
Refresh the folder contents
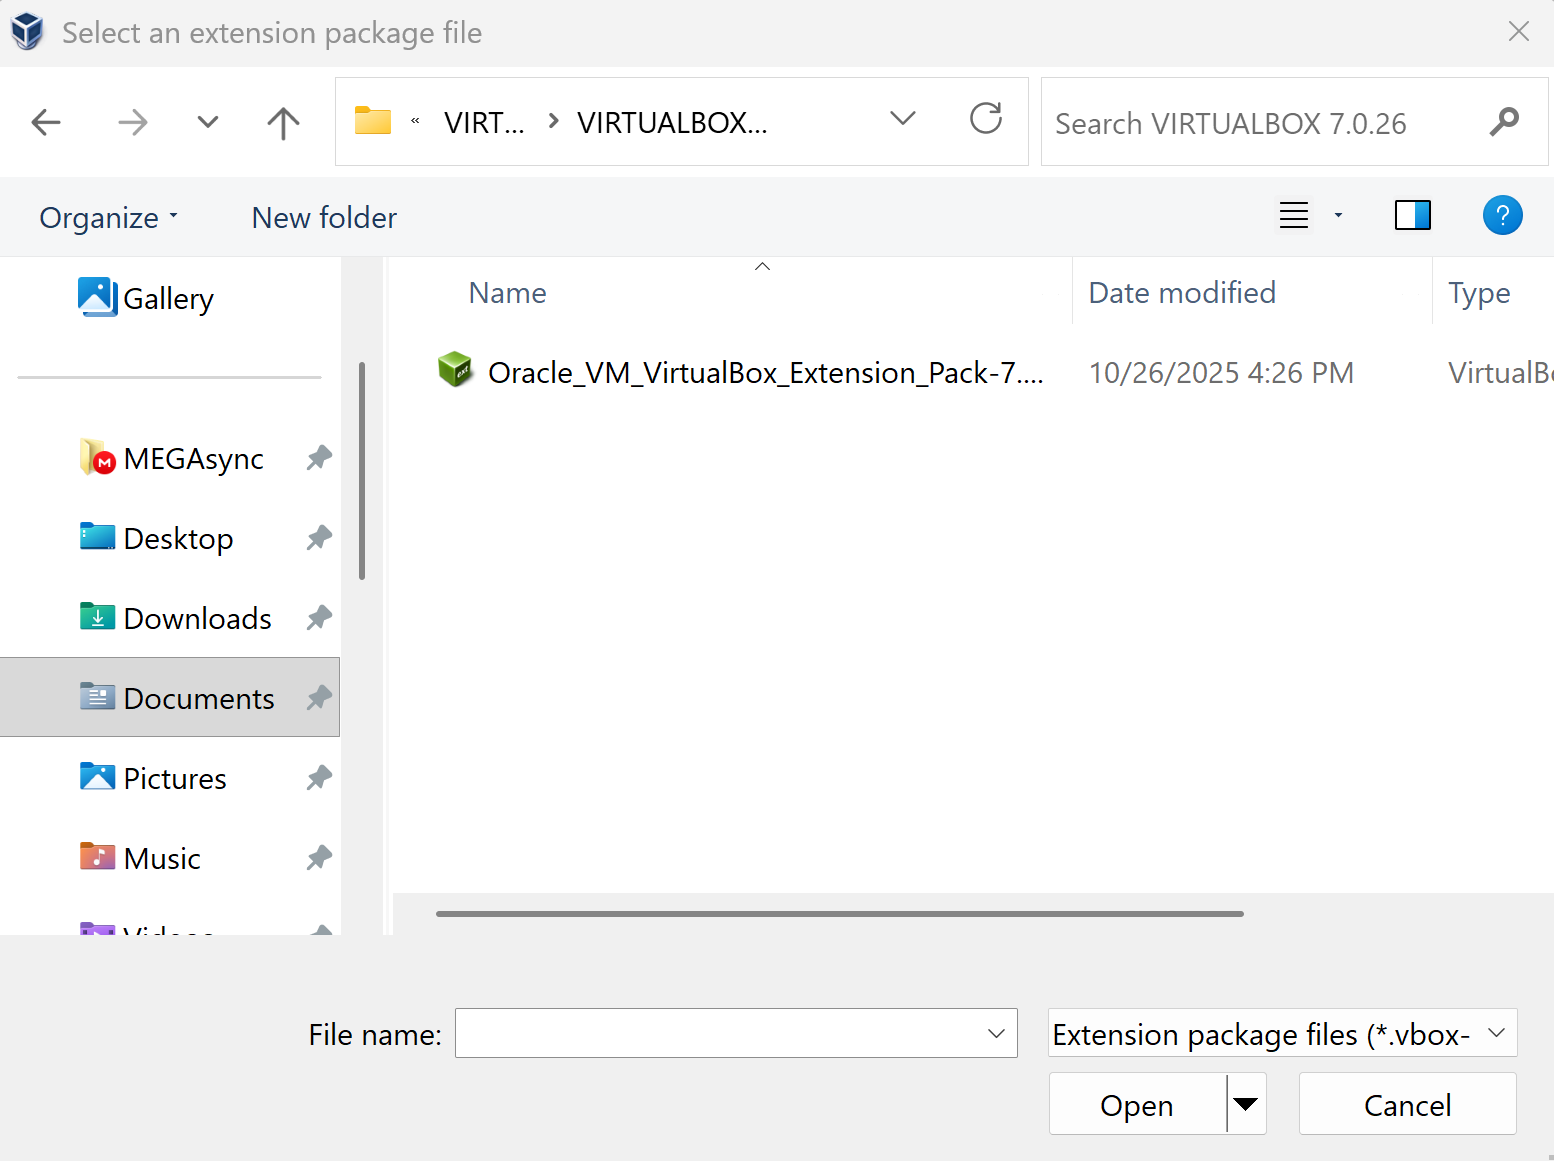986,119
